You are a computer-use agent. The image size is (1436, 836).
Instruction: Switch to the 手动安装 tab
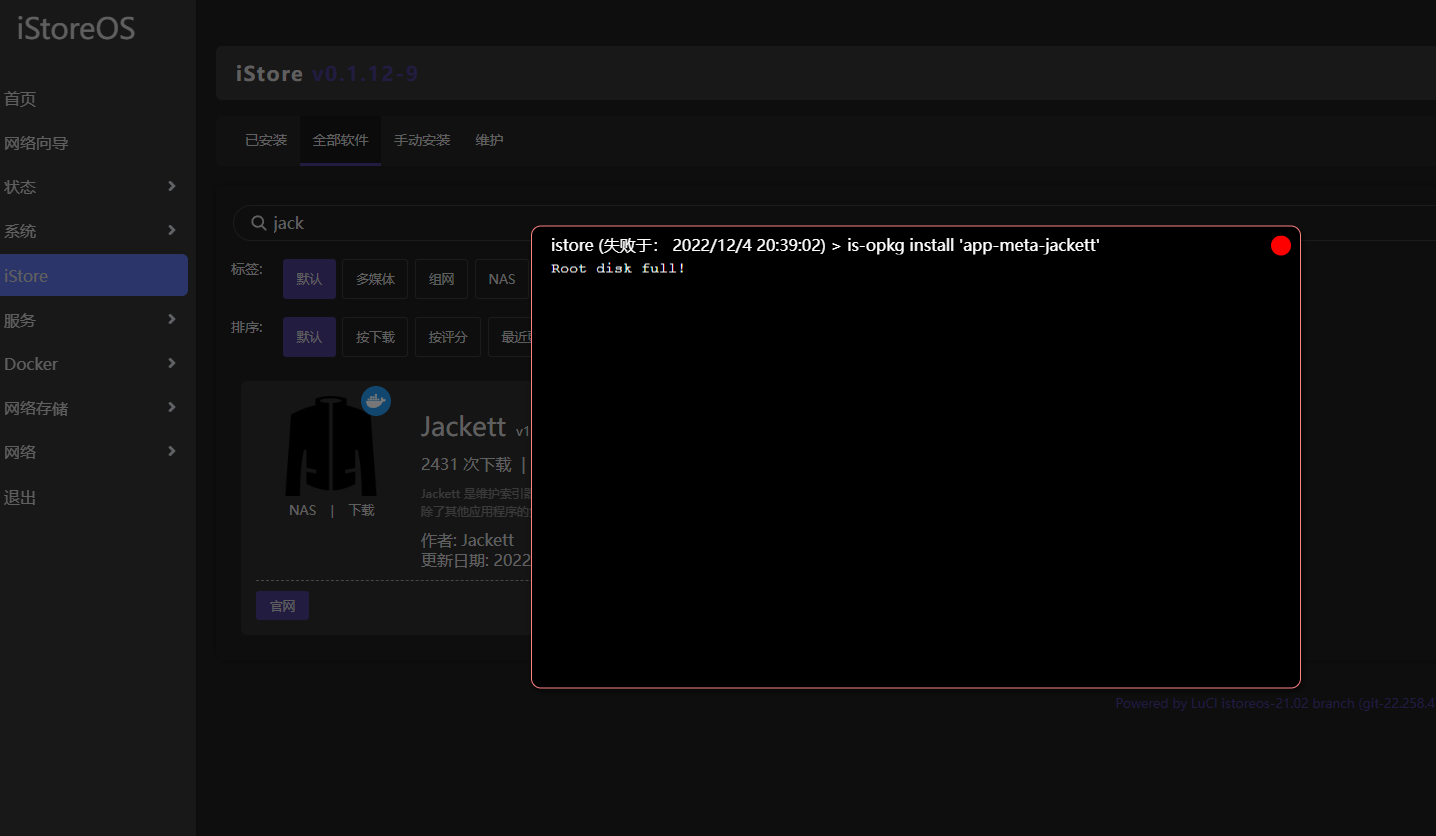(421, 140)
